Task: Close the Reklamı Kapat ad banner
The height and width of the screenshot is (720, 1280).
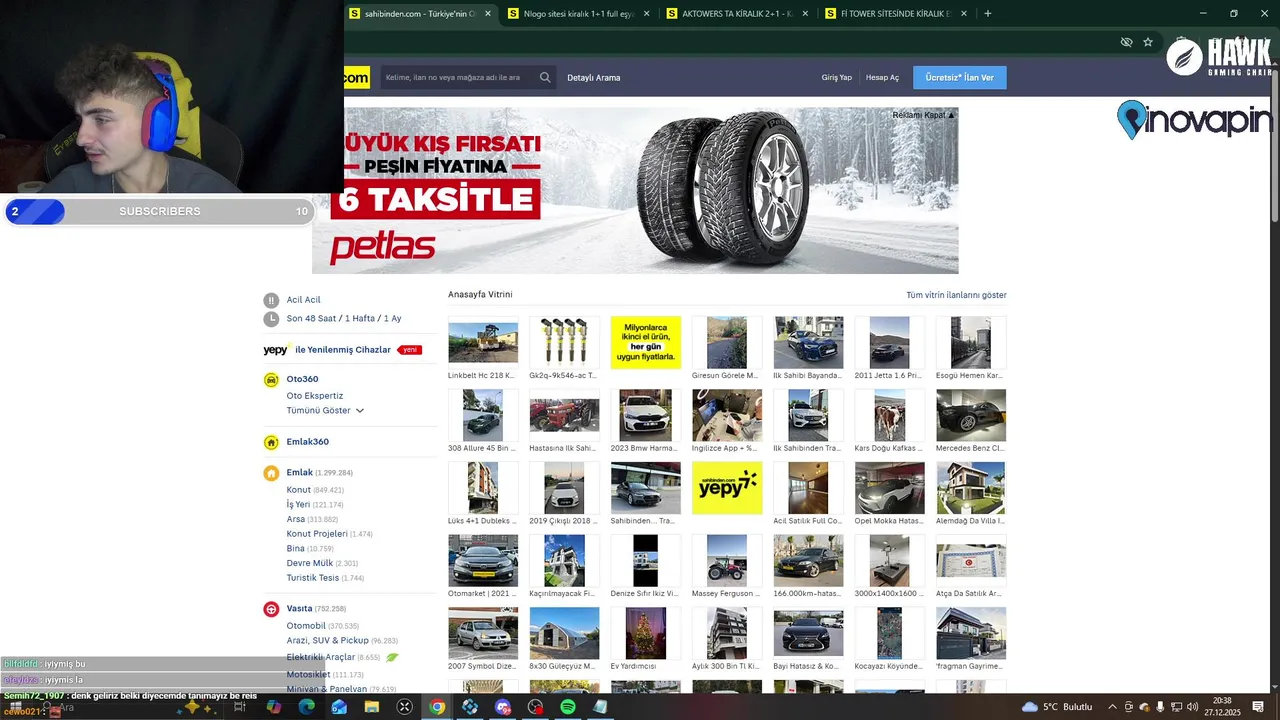Action: click(x=923, y=115)
